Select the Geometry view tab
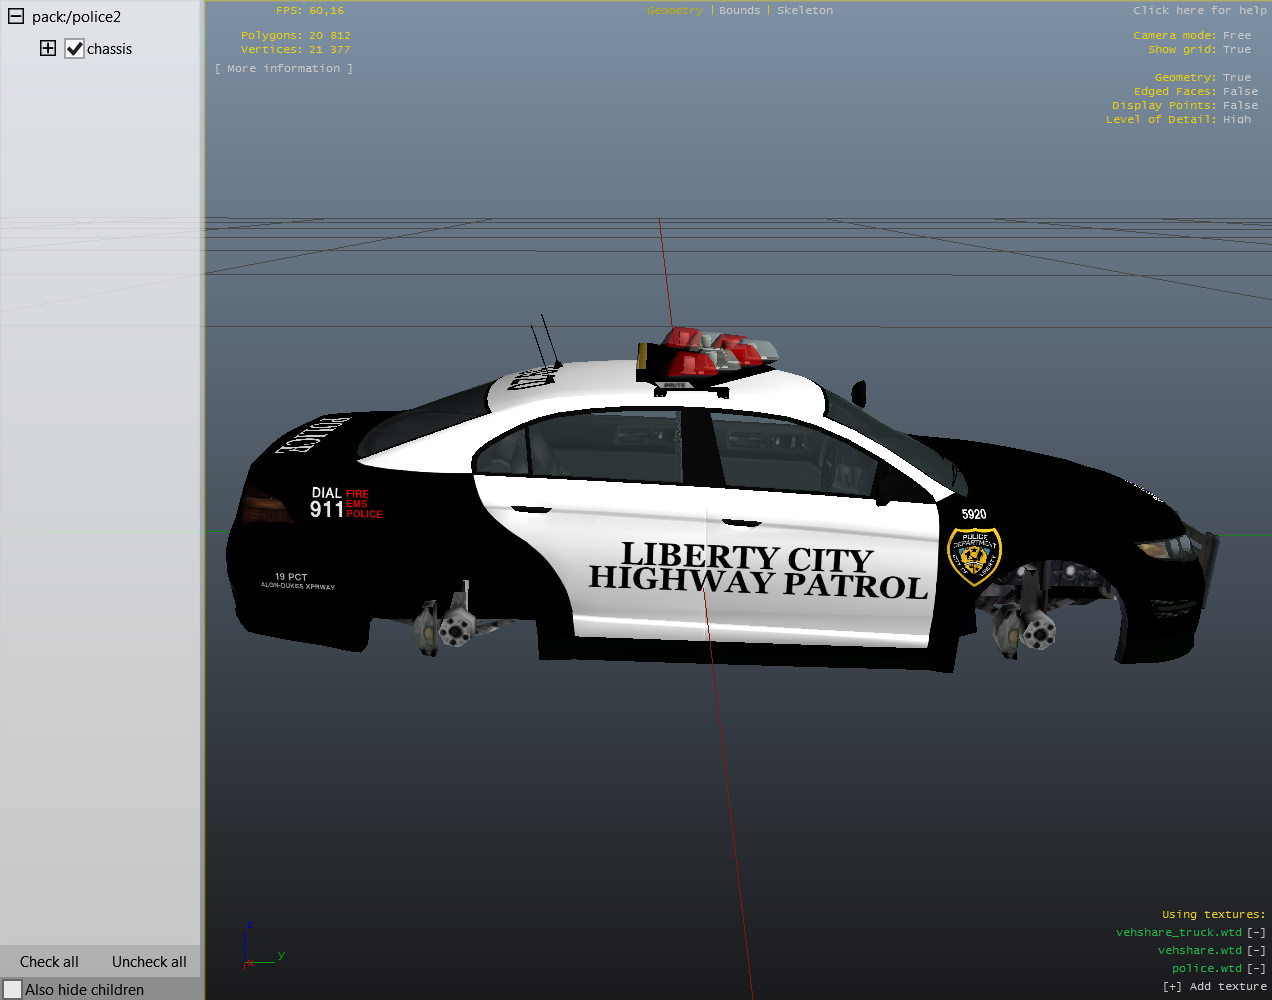The image size is (1272, 1000). pos(674,10)
